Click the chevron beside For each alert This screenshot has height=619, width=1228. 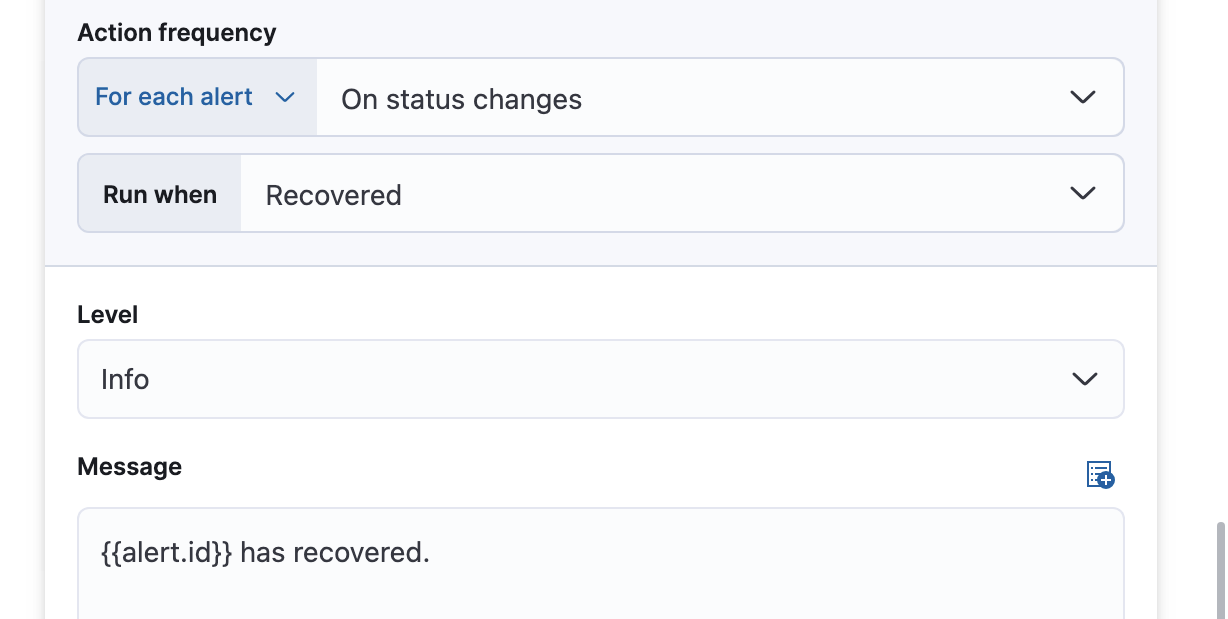[x=286, y=97]
